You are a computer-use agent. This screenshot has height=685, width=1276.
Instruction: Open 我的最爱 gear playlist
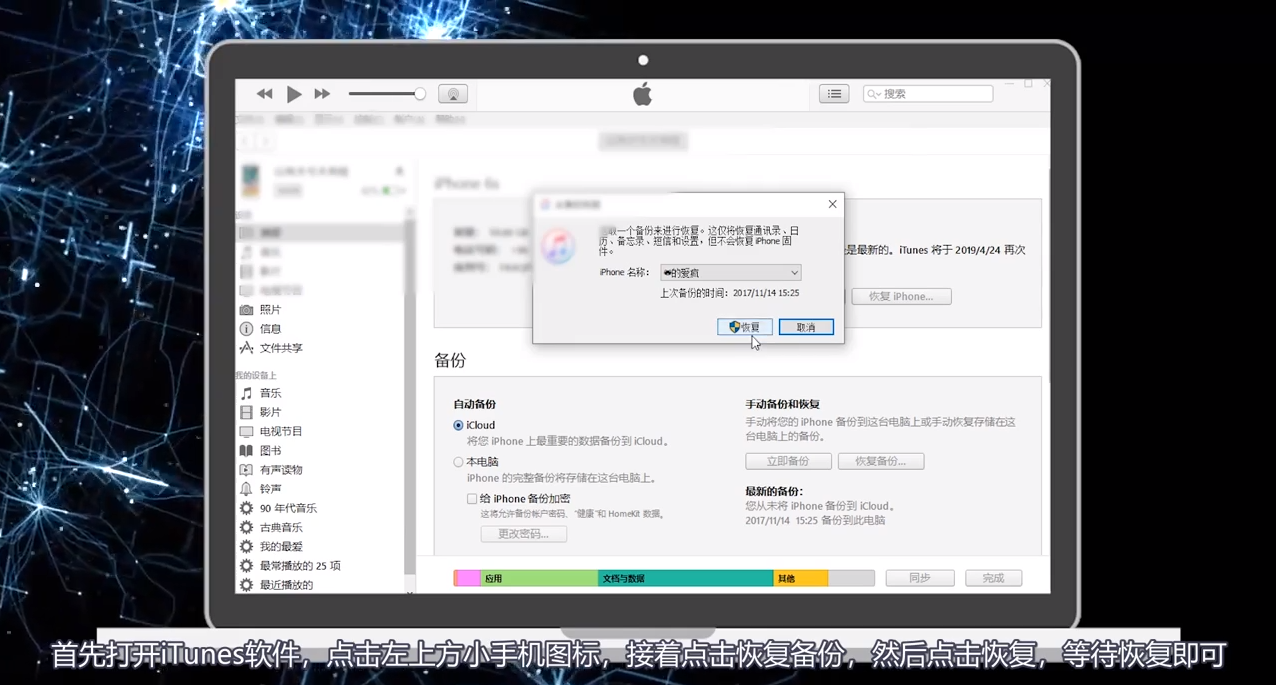point(246,547)
